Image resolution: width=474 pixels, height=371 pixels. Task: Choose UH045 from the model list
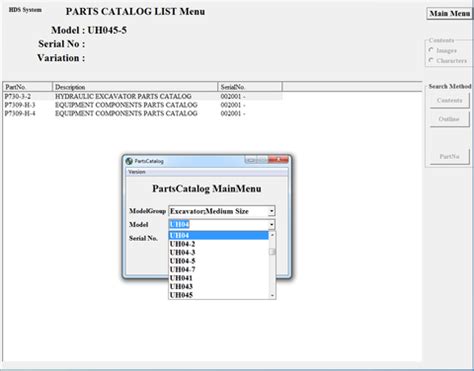coord(219,295)
